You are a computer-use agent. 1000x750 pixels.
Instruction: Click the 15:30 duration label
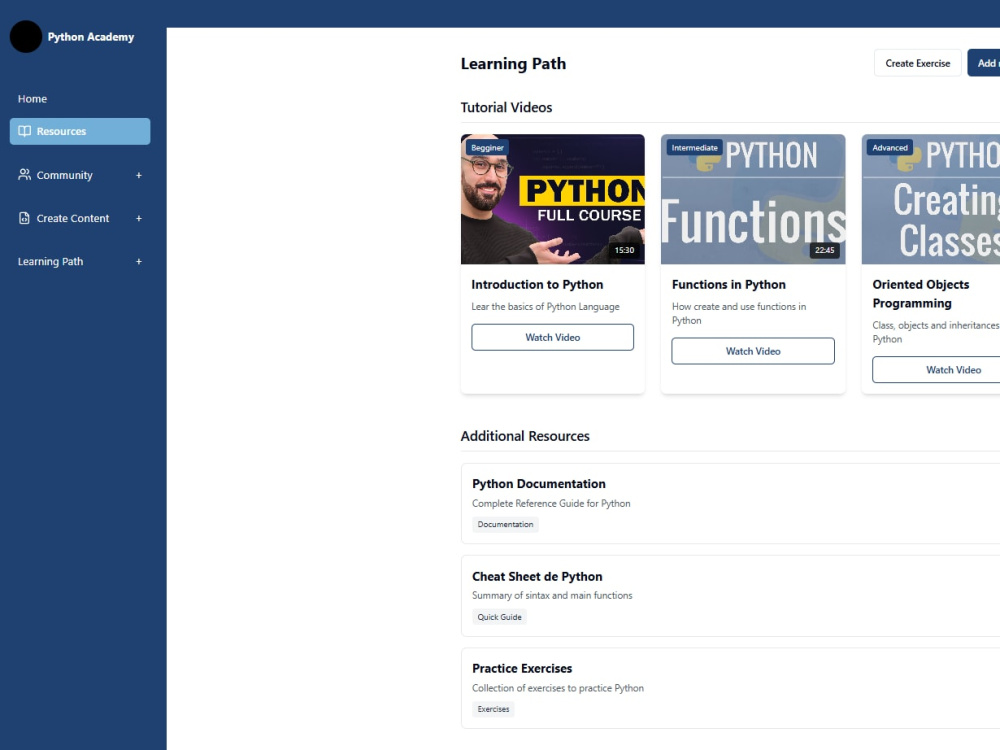624,250
